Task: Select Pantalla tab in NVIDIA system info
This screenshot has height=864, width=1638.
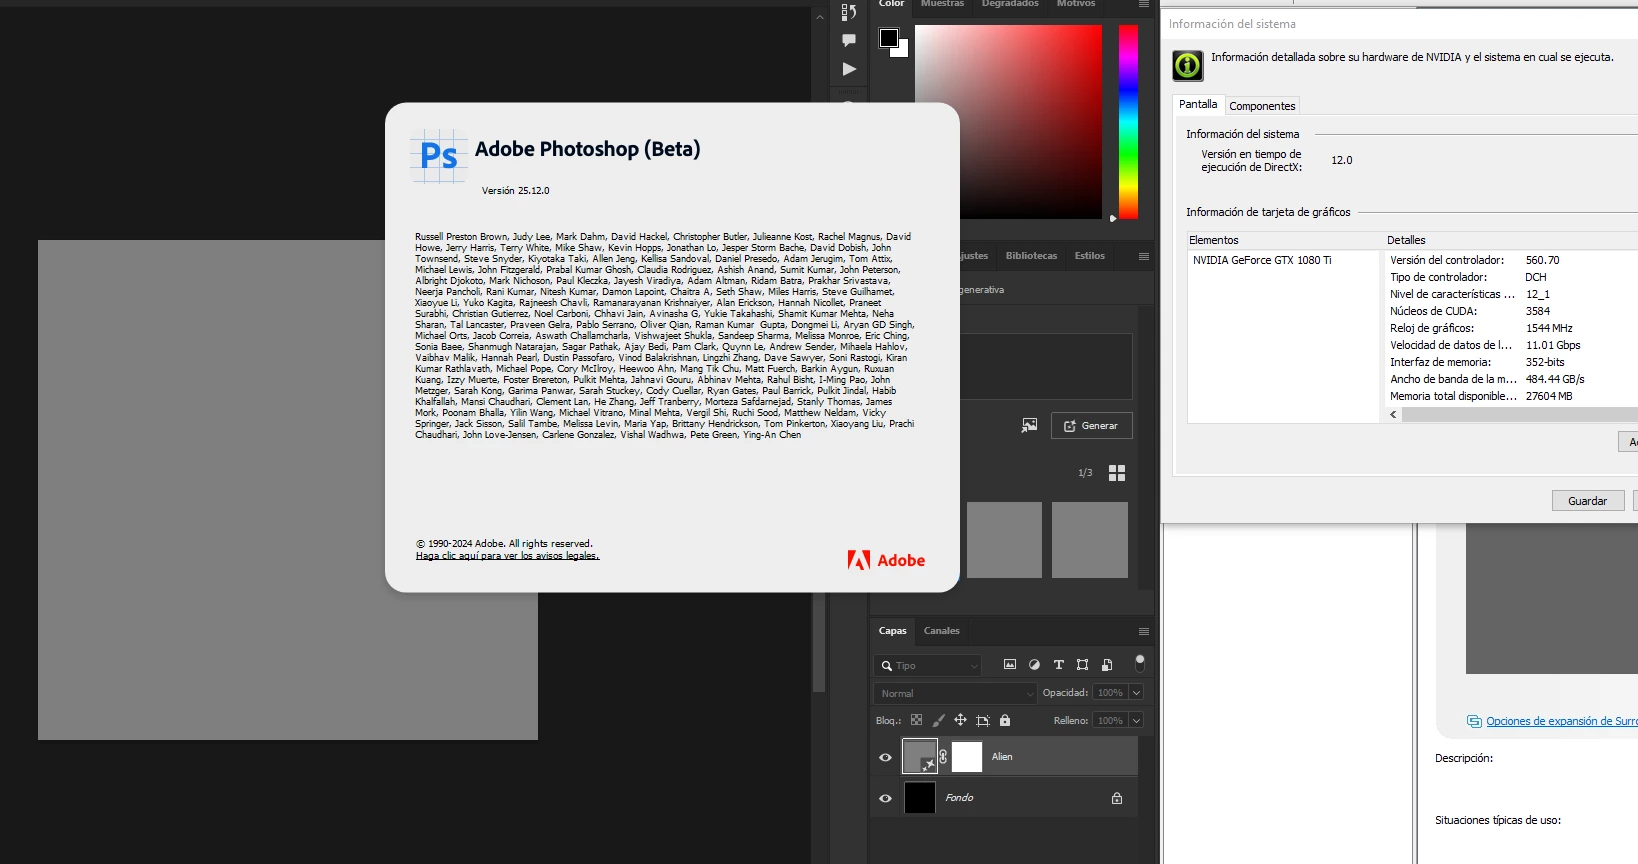Action: 1198,104
